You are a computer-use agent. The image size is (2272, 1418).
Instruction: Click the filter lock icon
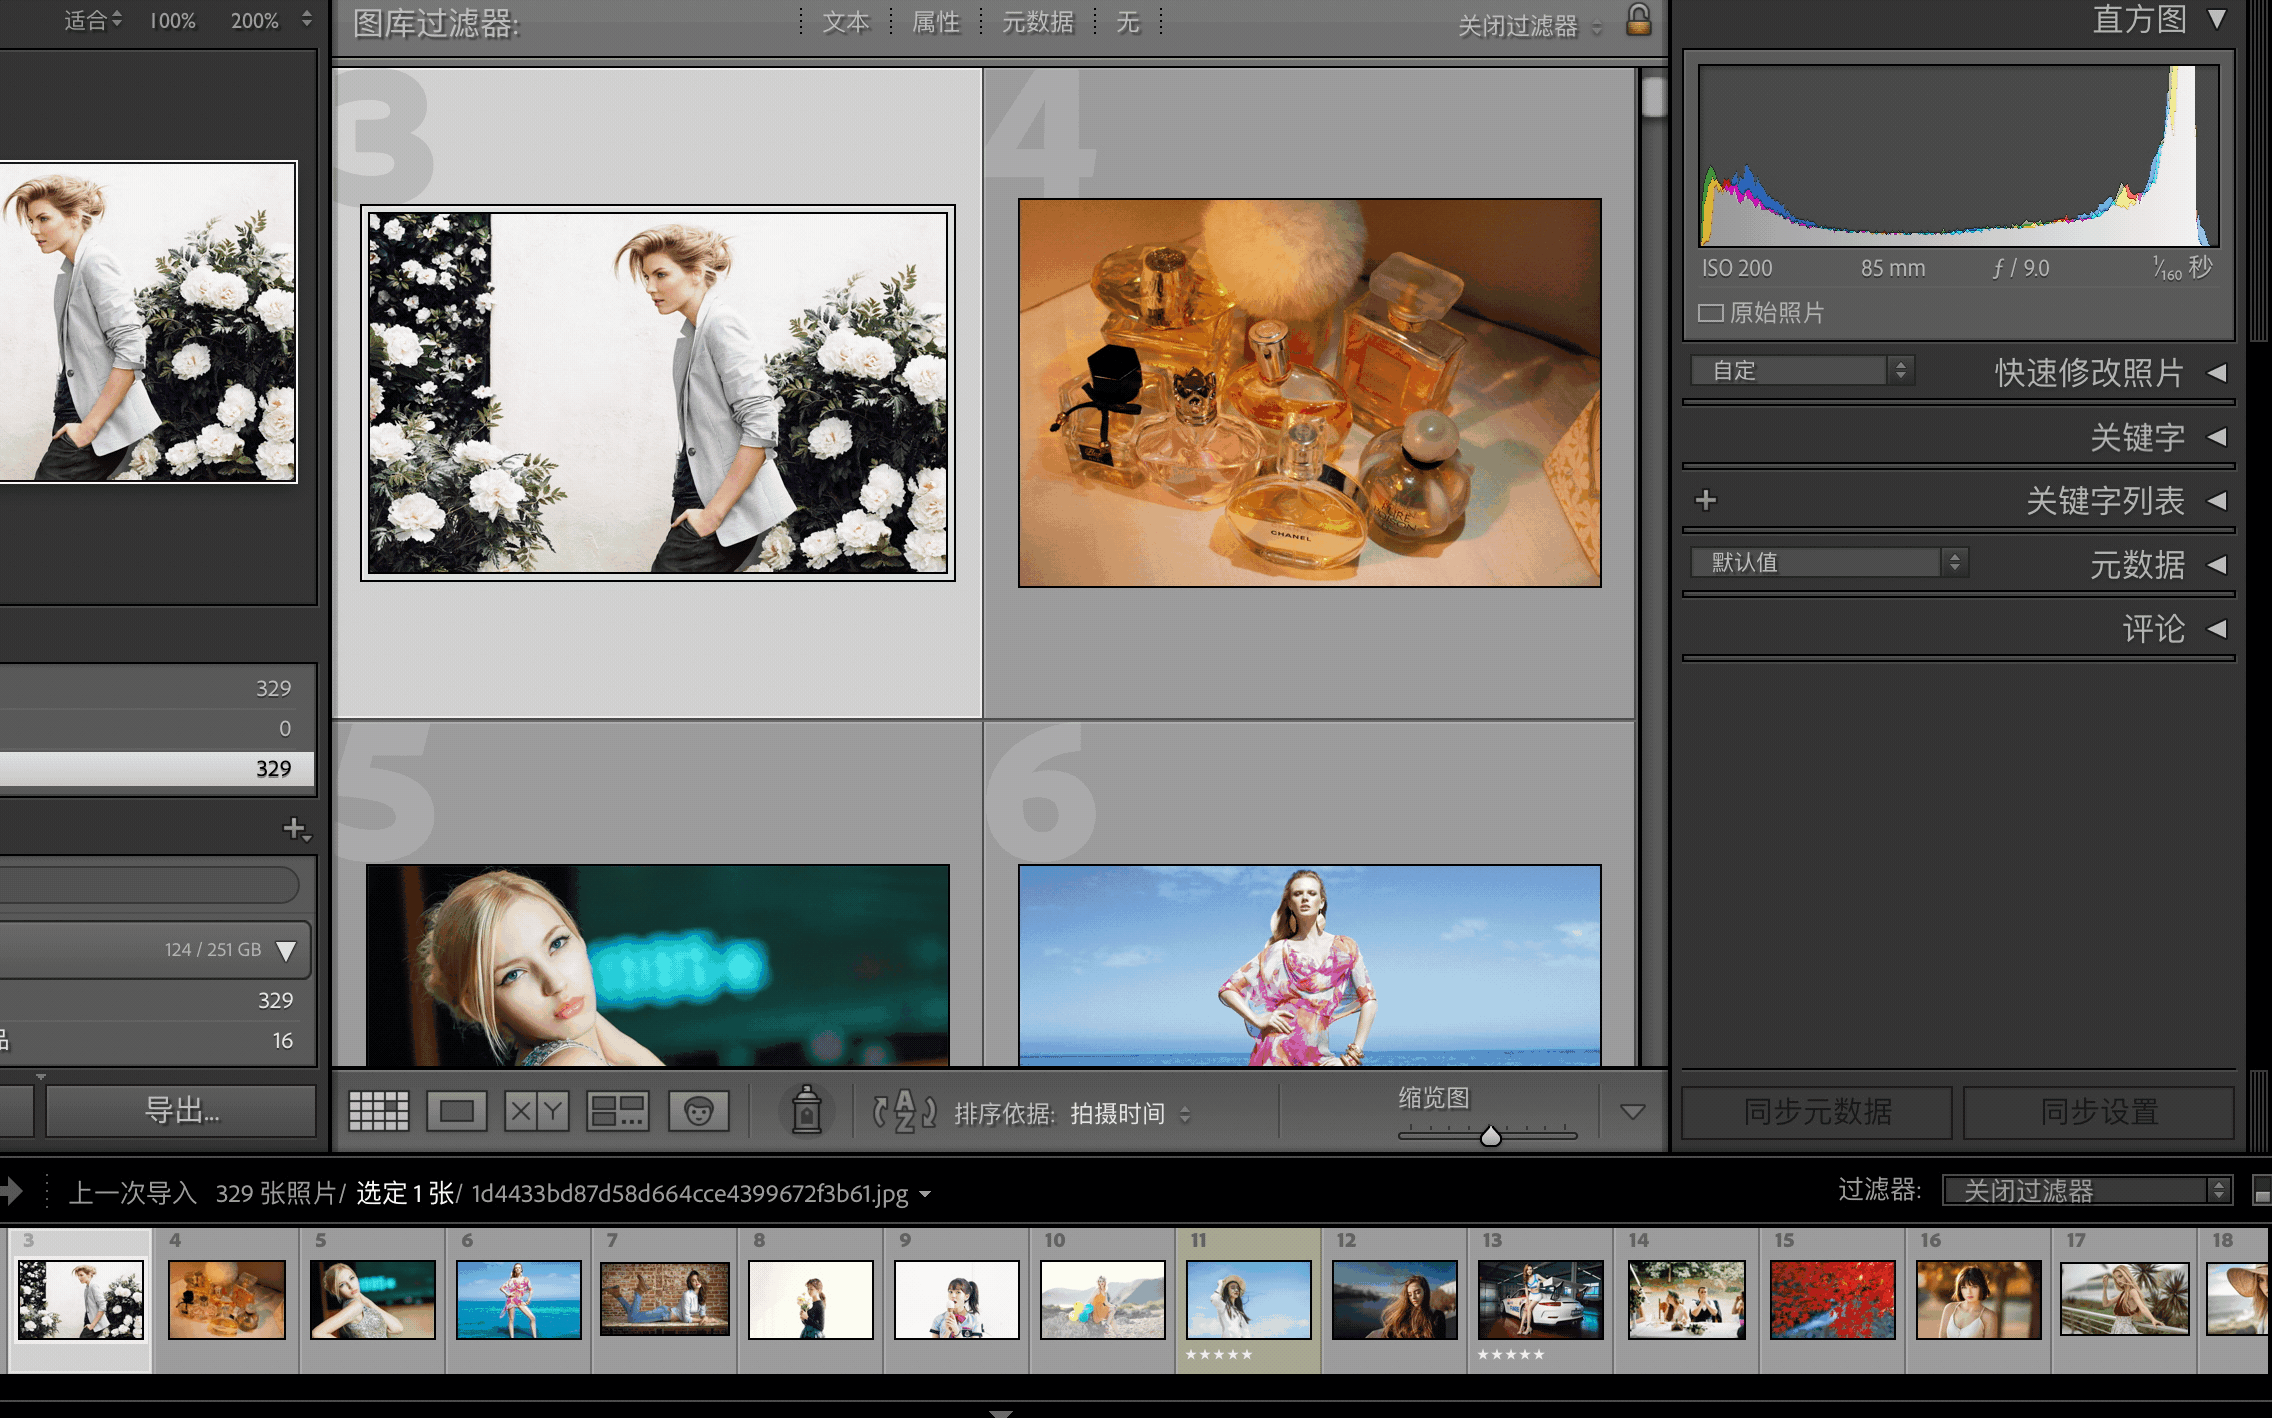pos(1638,19)
